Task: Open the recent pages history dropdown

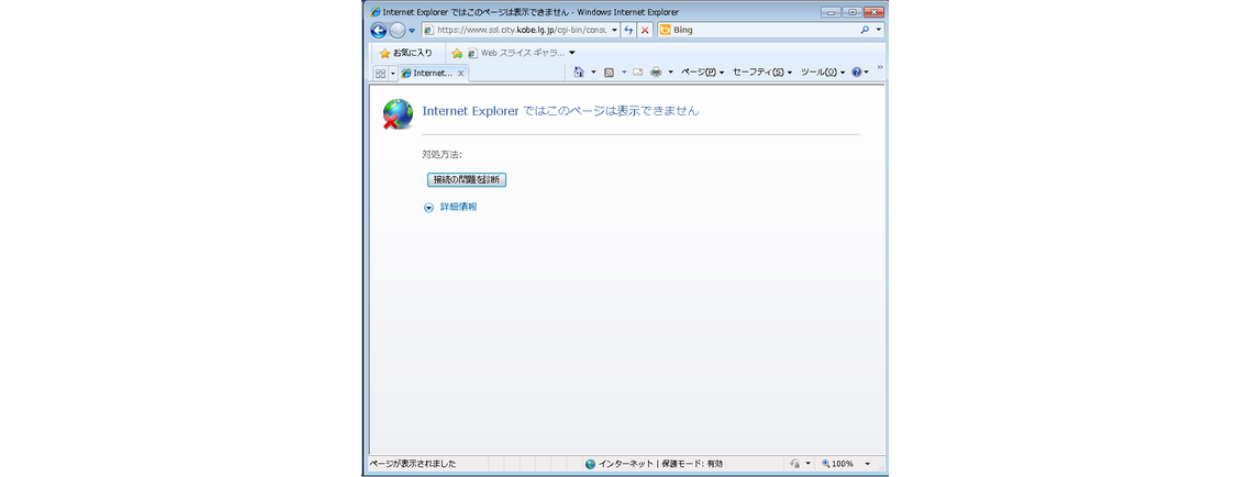Action: (412, 30)
